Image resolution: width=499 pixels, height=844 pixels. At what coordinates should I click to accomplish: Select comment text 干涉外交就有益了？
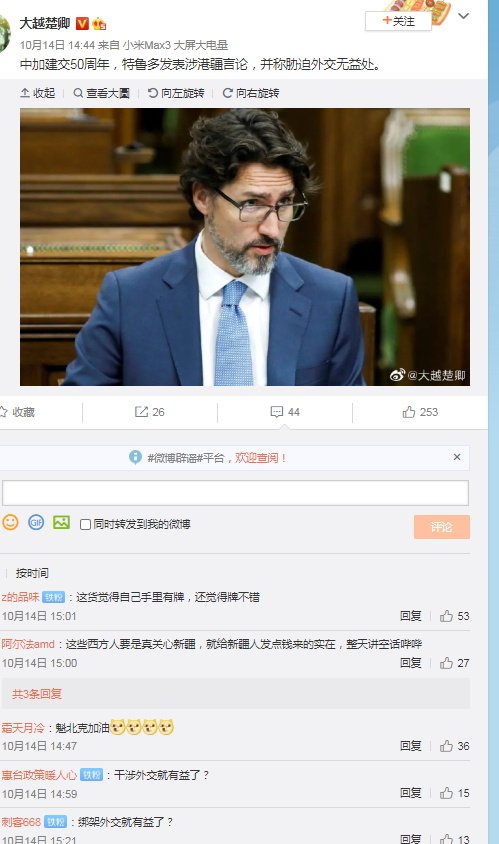(x=161, y=775)
